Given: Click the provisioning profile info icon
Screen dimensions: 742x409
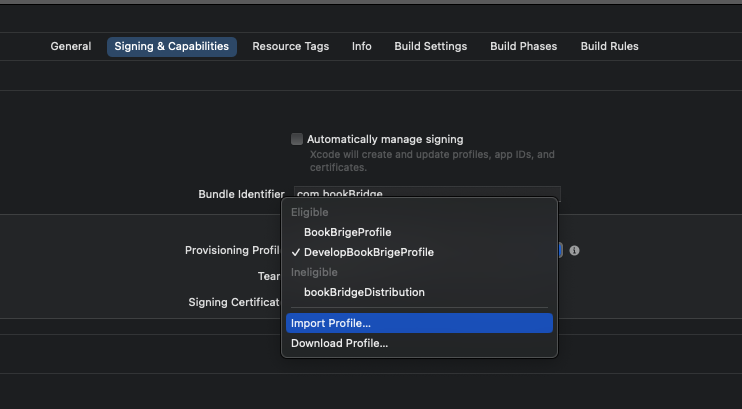Looking at the screenshot, I should (x=575, y=251).
